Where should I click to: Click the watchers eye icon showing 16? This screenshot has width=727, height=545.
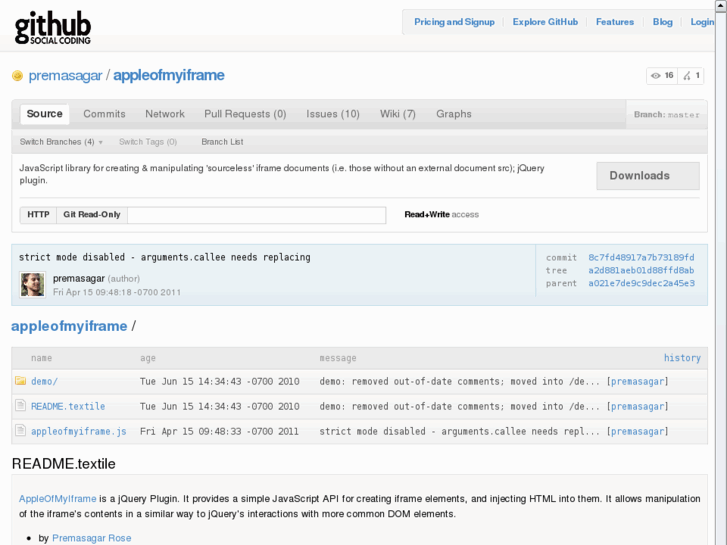(663, 76)
